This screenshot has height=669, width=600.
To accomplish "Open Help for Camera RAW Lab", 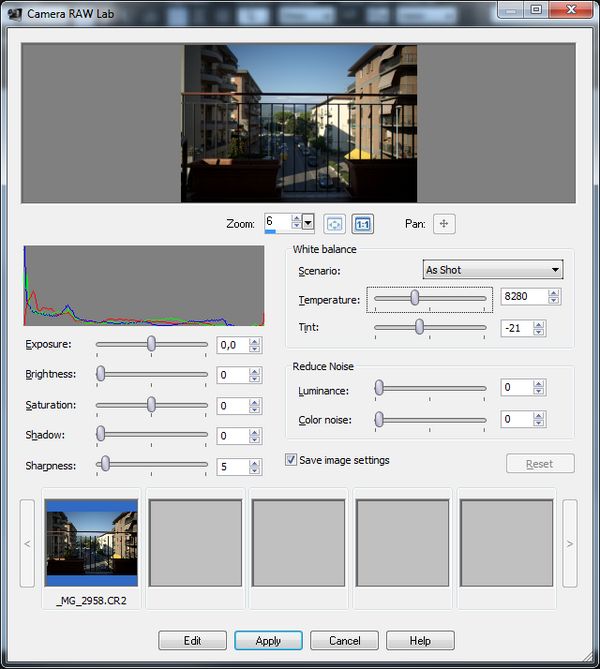I will [420, 640].
